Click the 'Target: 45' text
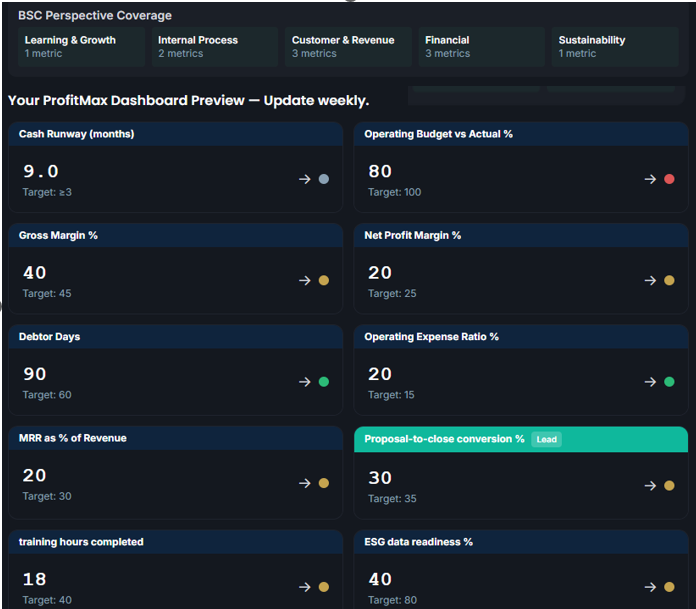696x609 pixels. (x=47, y=293)
